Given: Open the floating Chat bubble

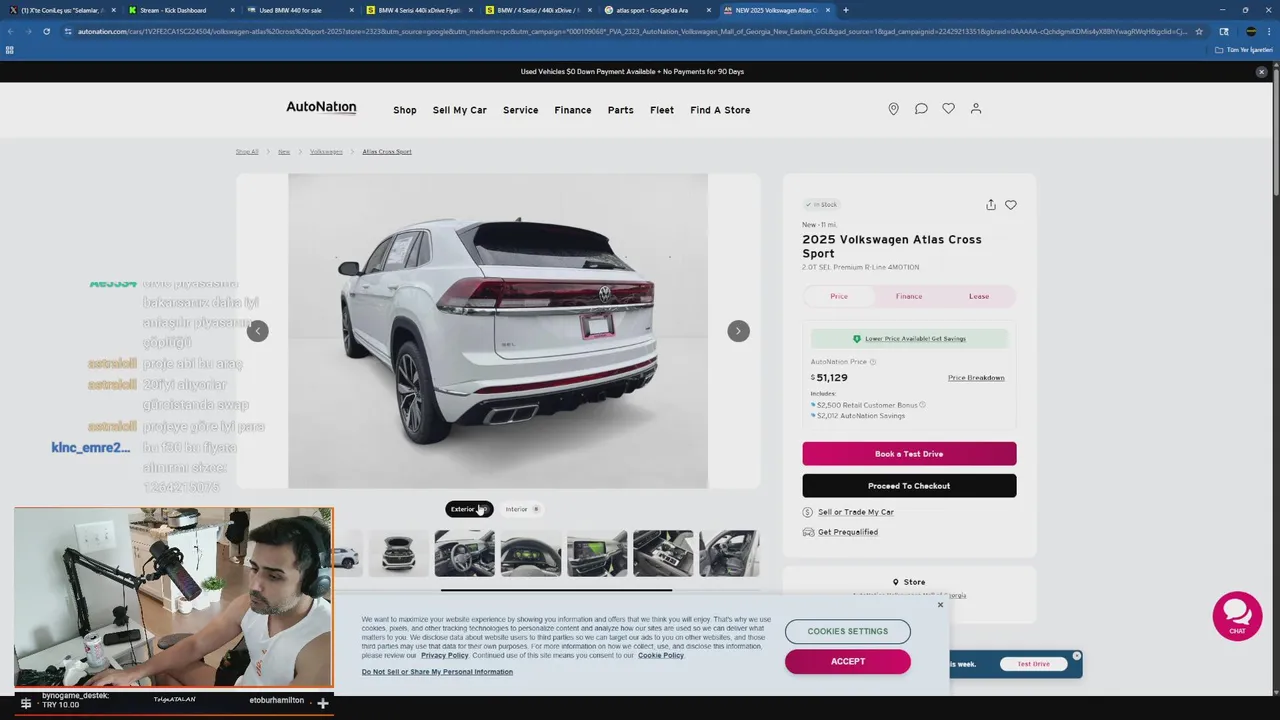Looking at the screenshot, I should point(1237,615).
